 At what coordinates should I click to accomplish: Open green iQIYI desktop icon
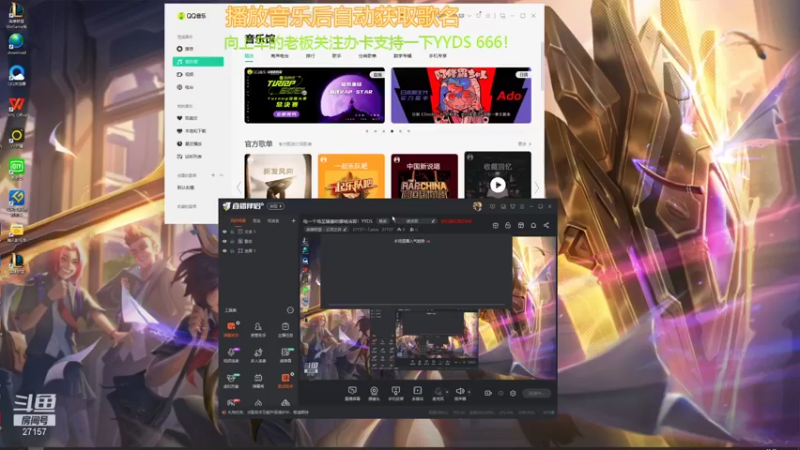[16, 169]
